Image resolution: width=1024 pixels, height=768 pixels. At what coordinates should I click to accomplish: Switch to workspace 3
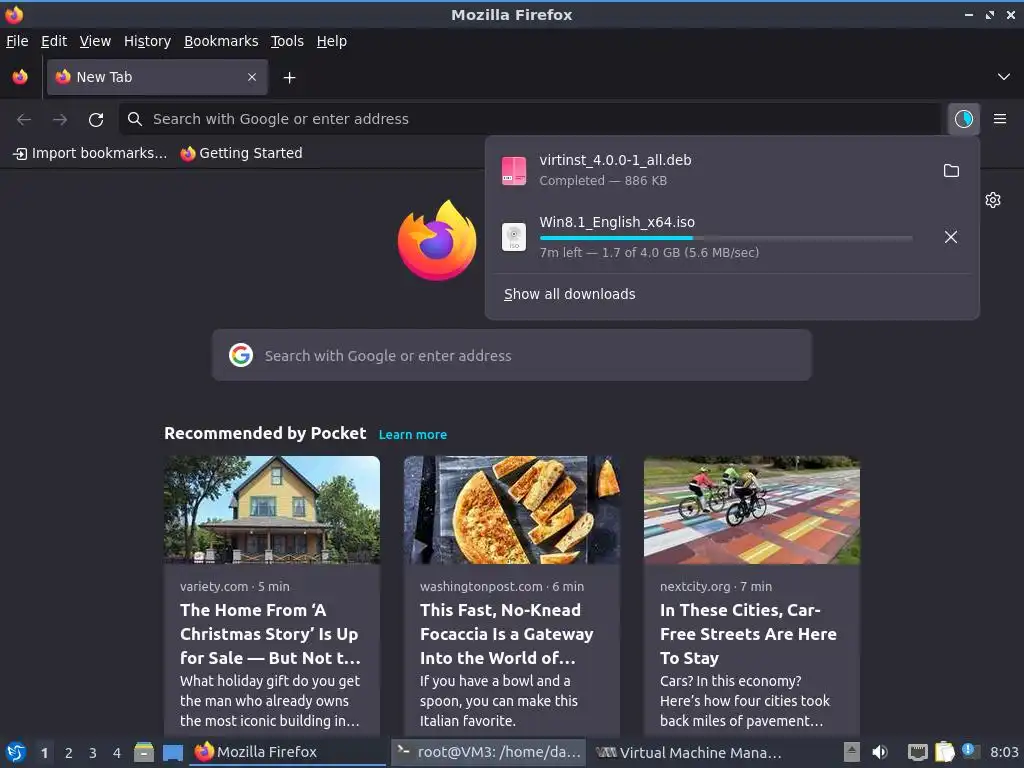(93, 753)
